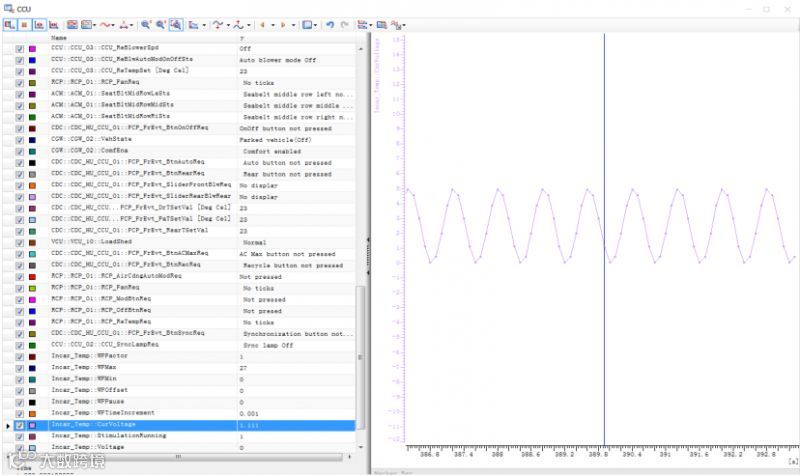Click the first toolbar icon at far left
Screen dimensions: 800x476
9,23
